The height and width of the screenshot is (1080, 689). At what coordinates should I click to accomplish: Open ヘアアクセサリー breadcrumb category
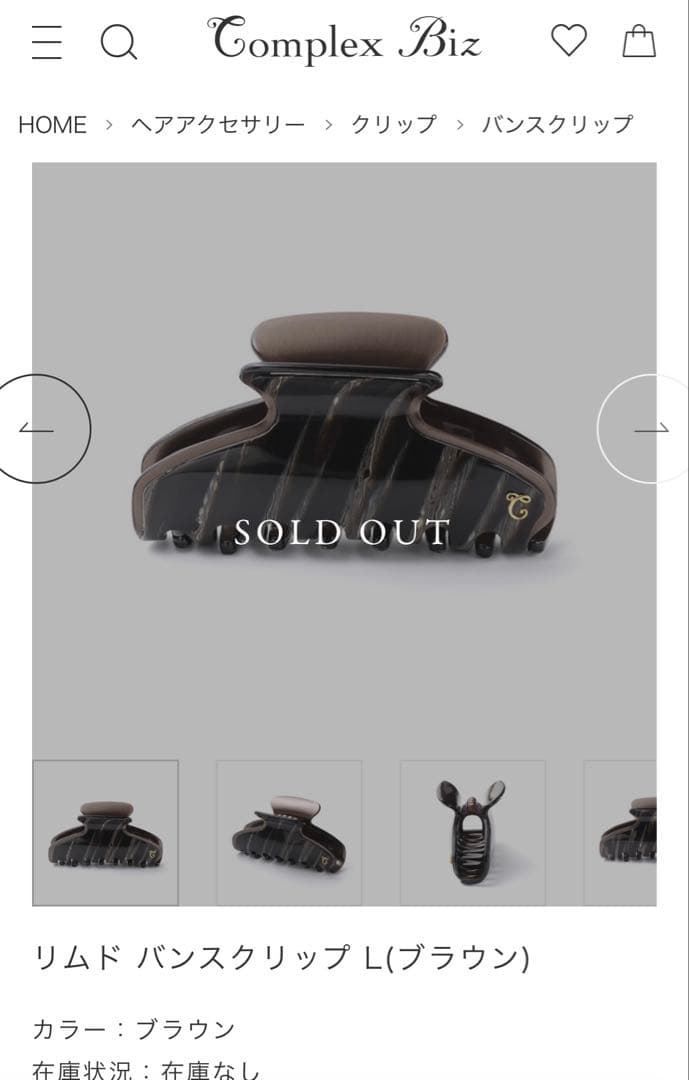tap(218, 125)
